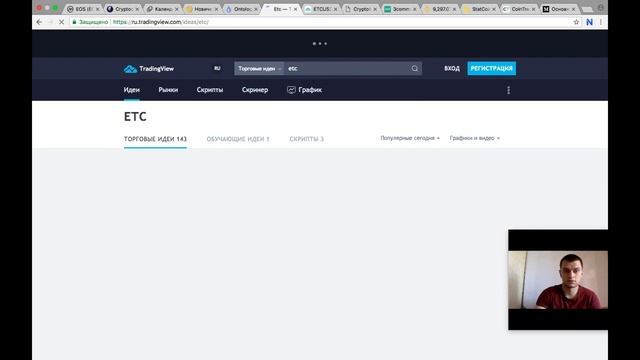Screen dimensions: 640x360
Task: Close the Ontology browser tab
Action: pos(256,9)
